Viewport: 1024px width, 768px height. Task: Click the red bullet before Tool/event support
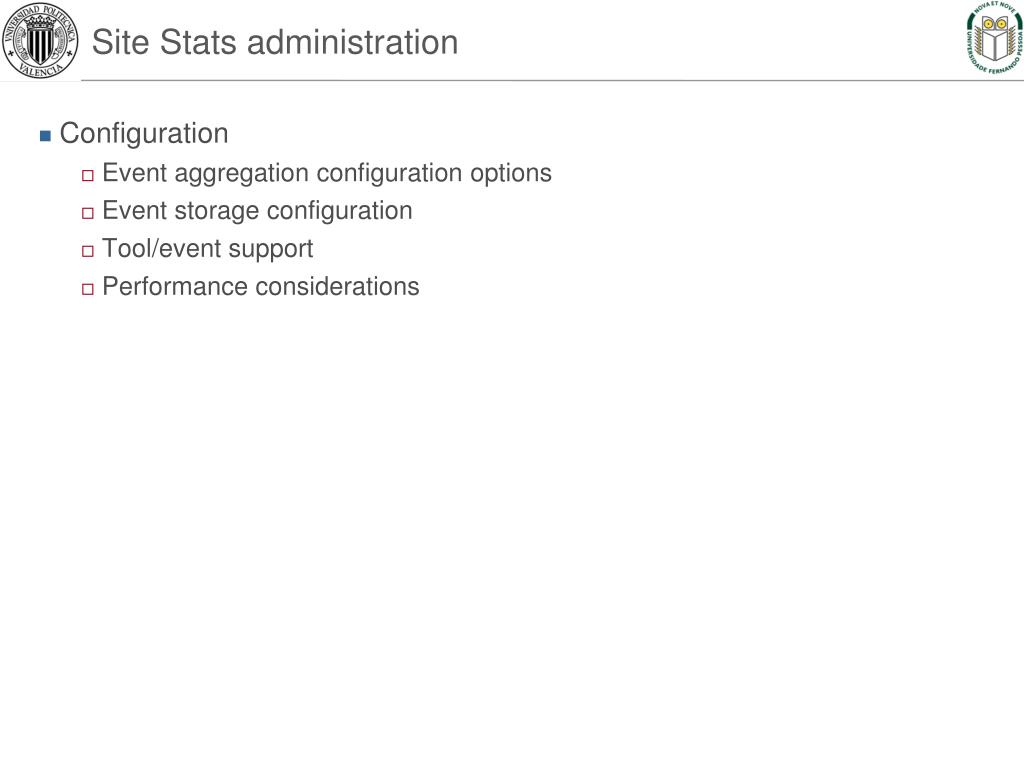pyautogui.click(x=88, y=251)
